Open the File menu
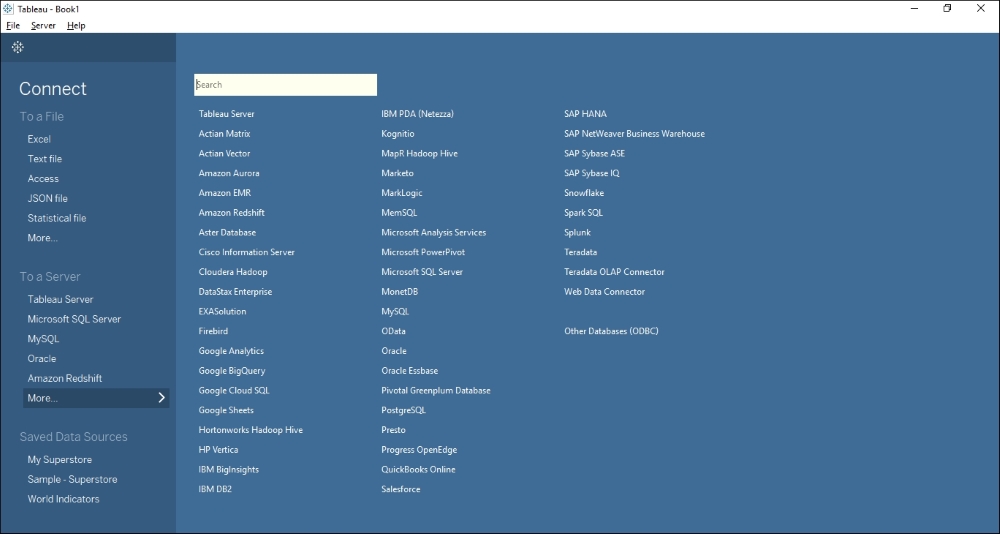This screenshot has height=534, width=1000. click(x=13, y=26)
